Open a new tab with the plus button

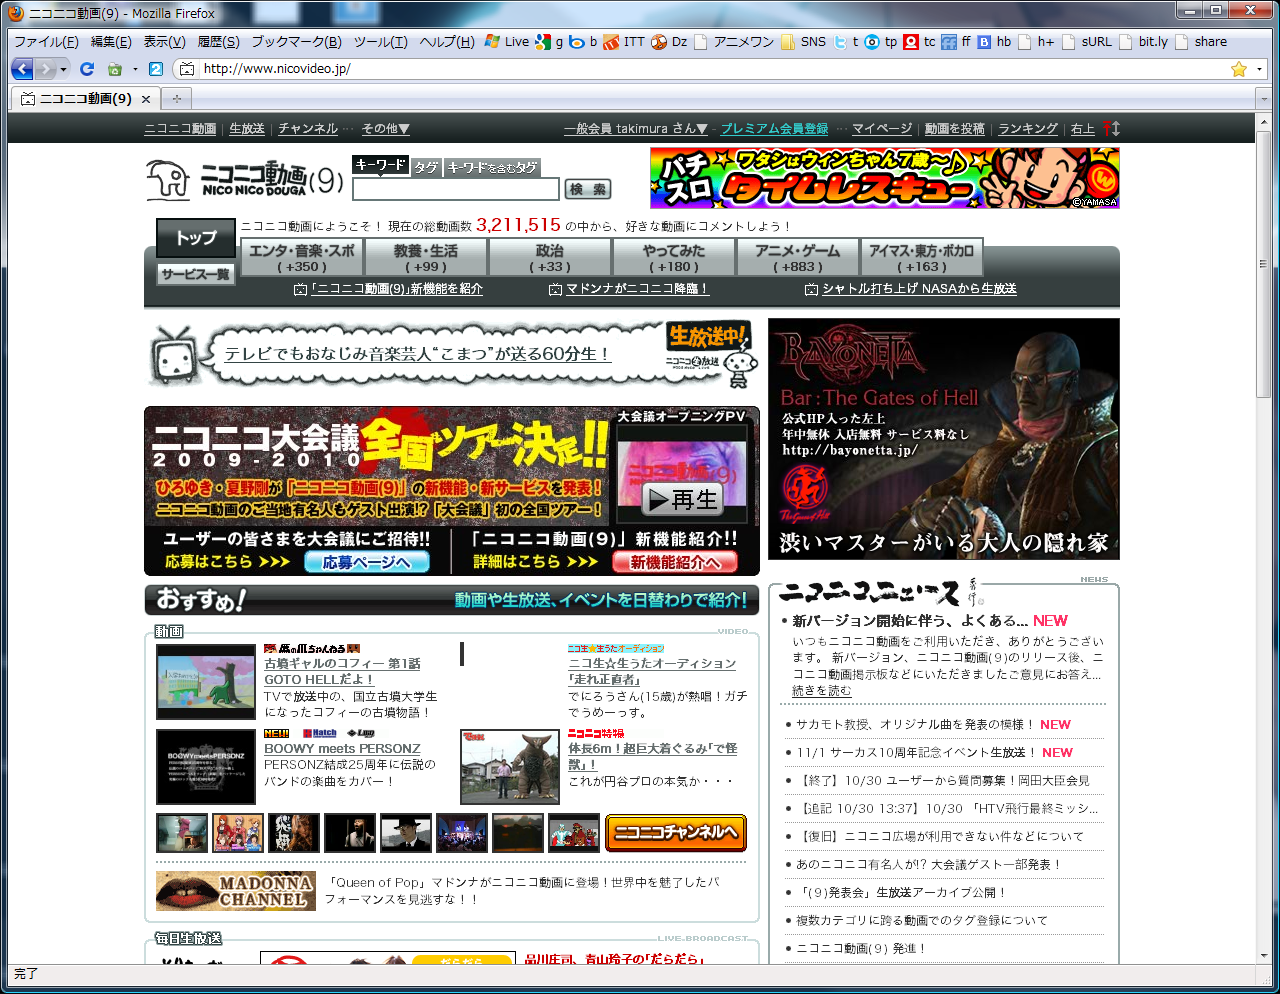point(177,99)
